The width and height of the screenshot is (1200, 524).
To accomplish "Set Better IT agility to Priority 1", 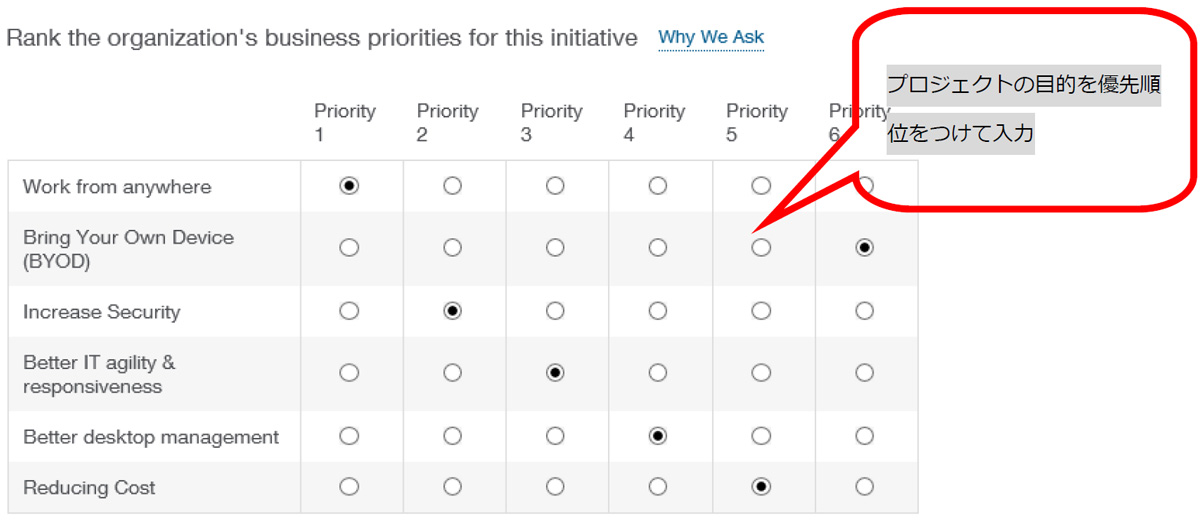I will 349,373.
